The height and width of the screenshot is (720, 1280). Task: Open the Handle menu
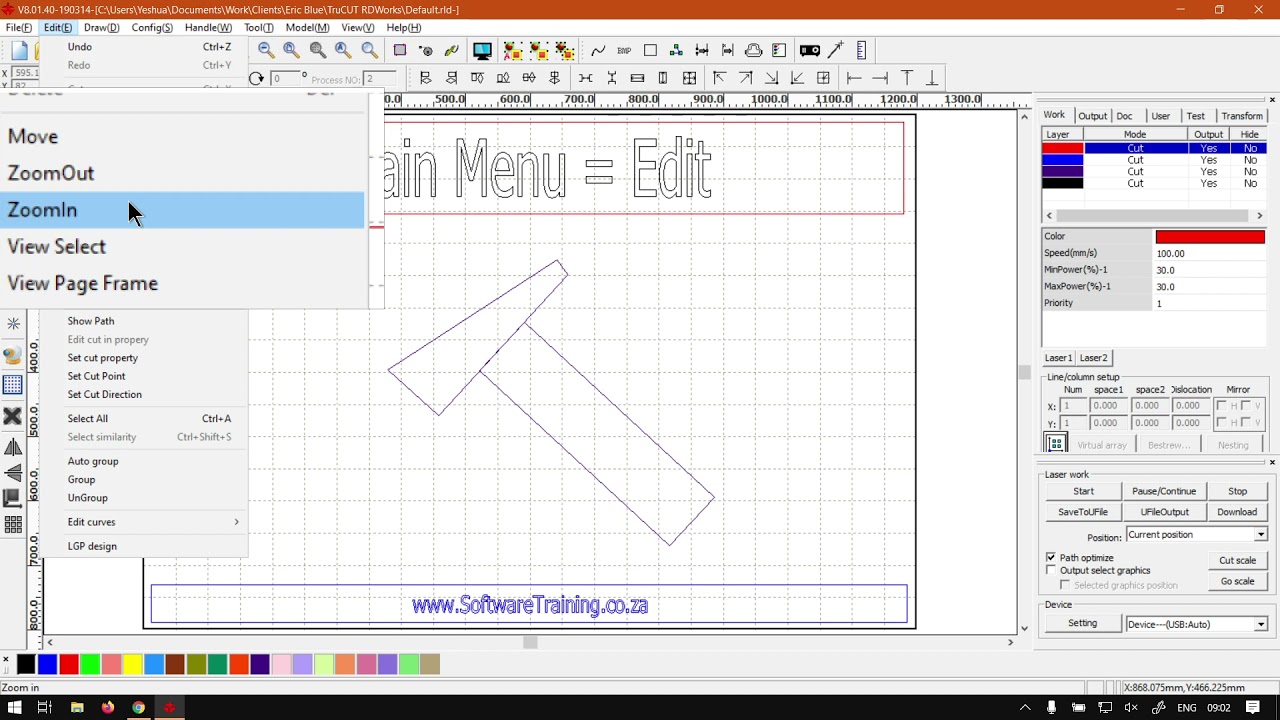pyautogui.click(x=208, y=28)
